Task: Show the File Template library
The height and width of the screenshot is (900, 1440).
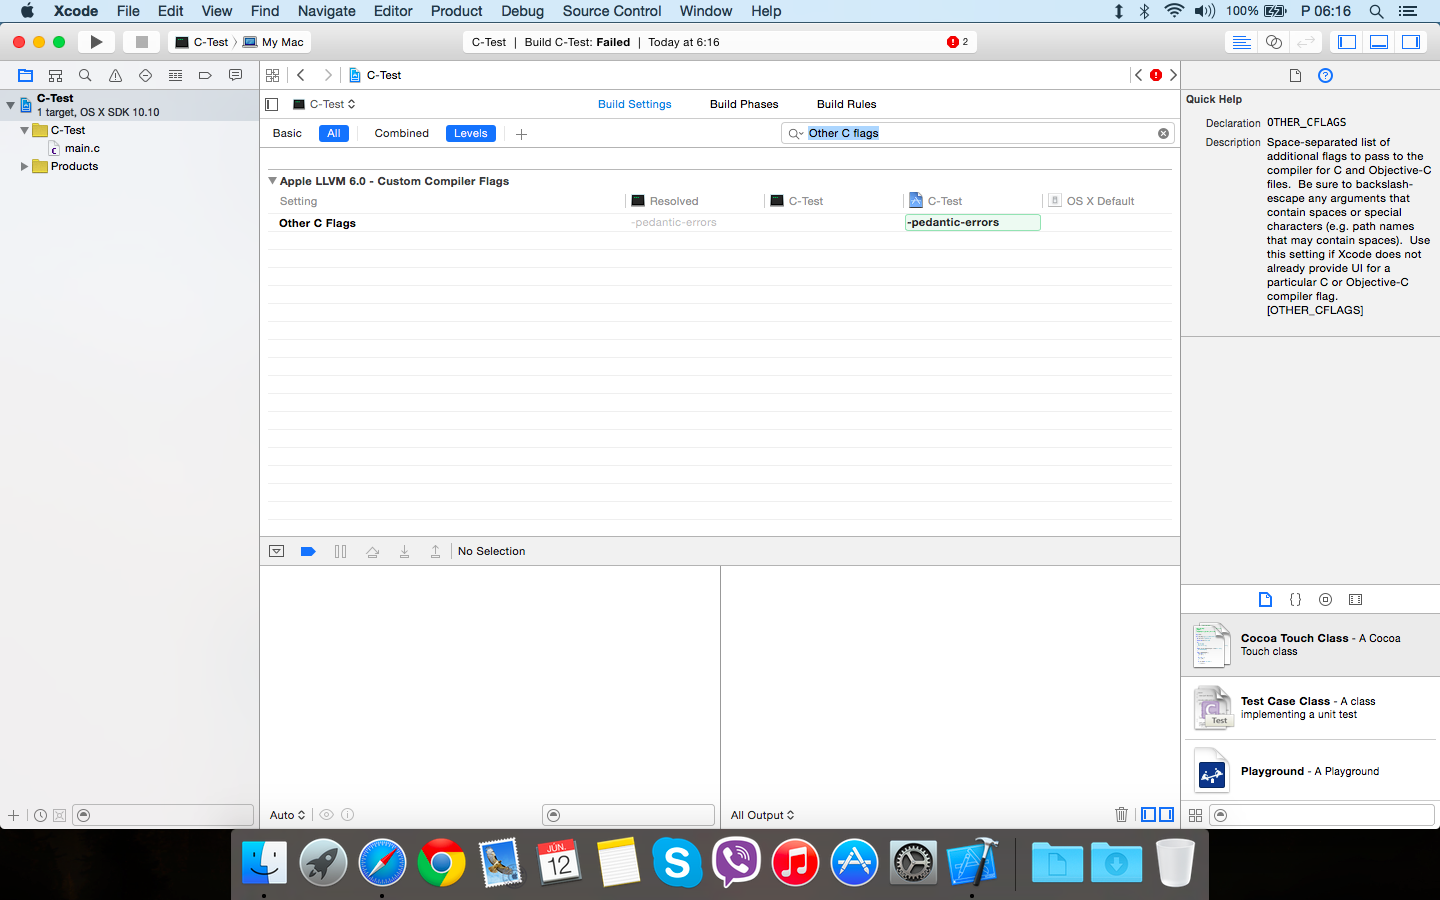Action: (1265, 599)
